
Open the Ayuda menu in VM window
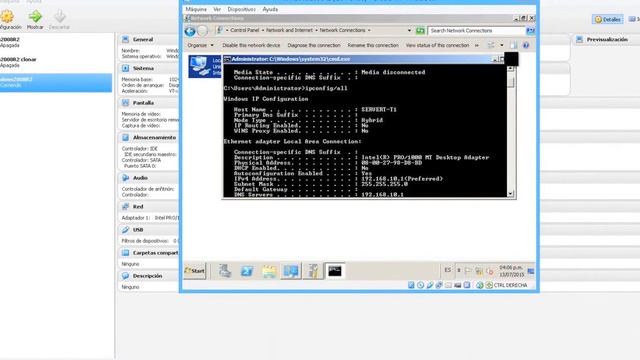(270, 9)
